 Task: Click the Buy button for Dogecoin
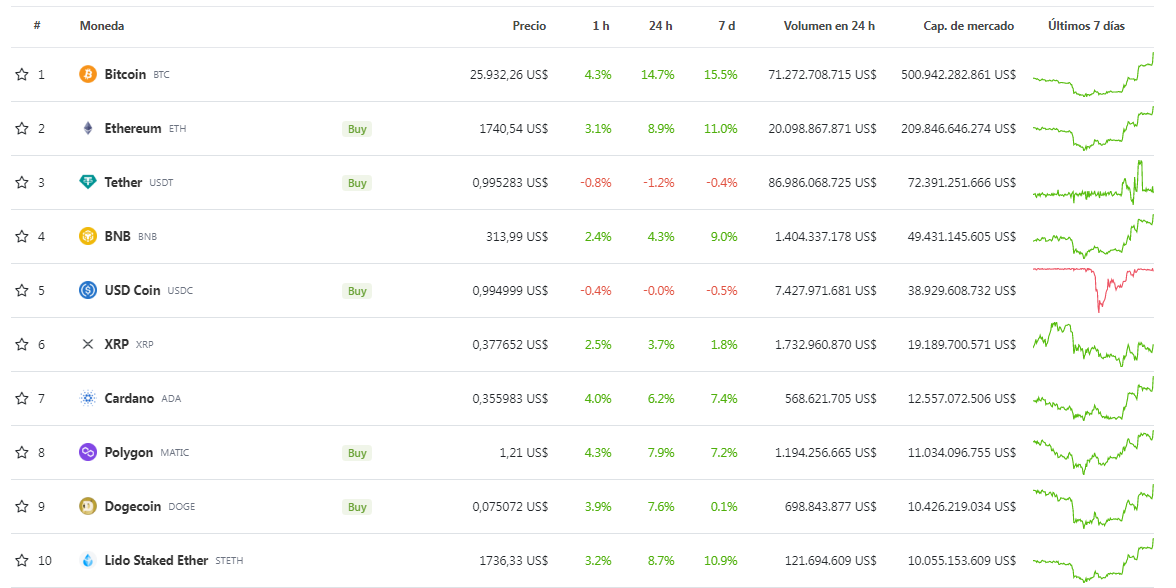[357, 506]
